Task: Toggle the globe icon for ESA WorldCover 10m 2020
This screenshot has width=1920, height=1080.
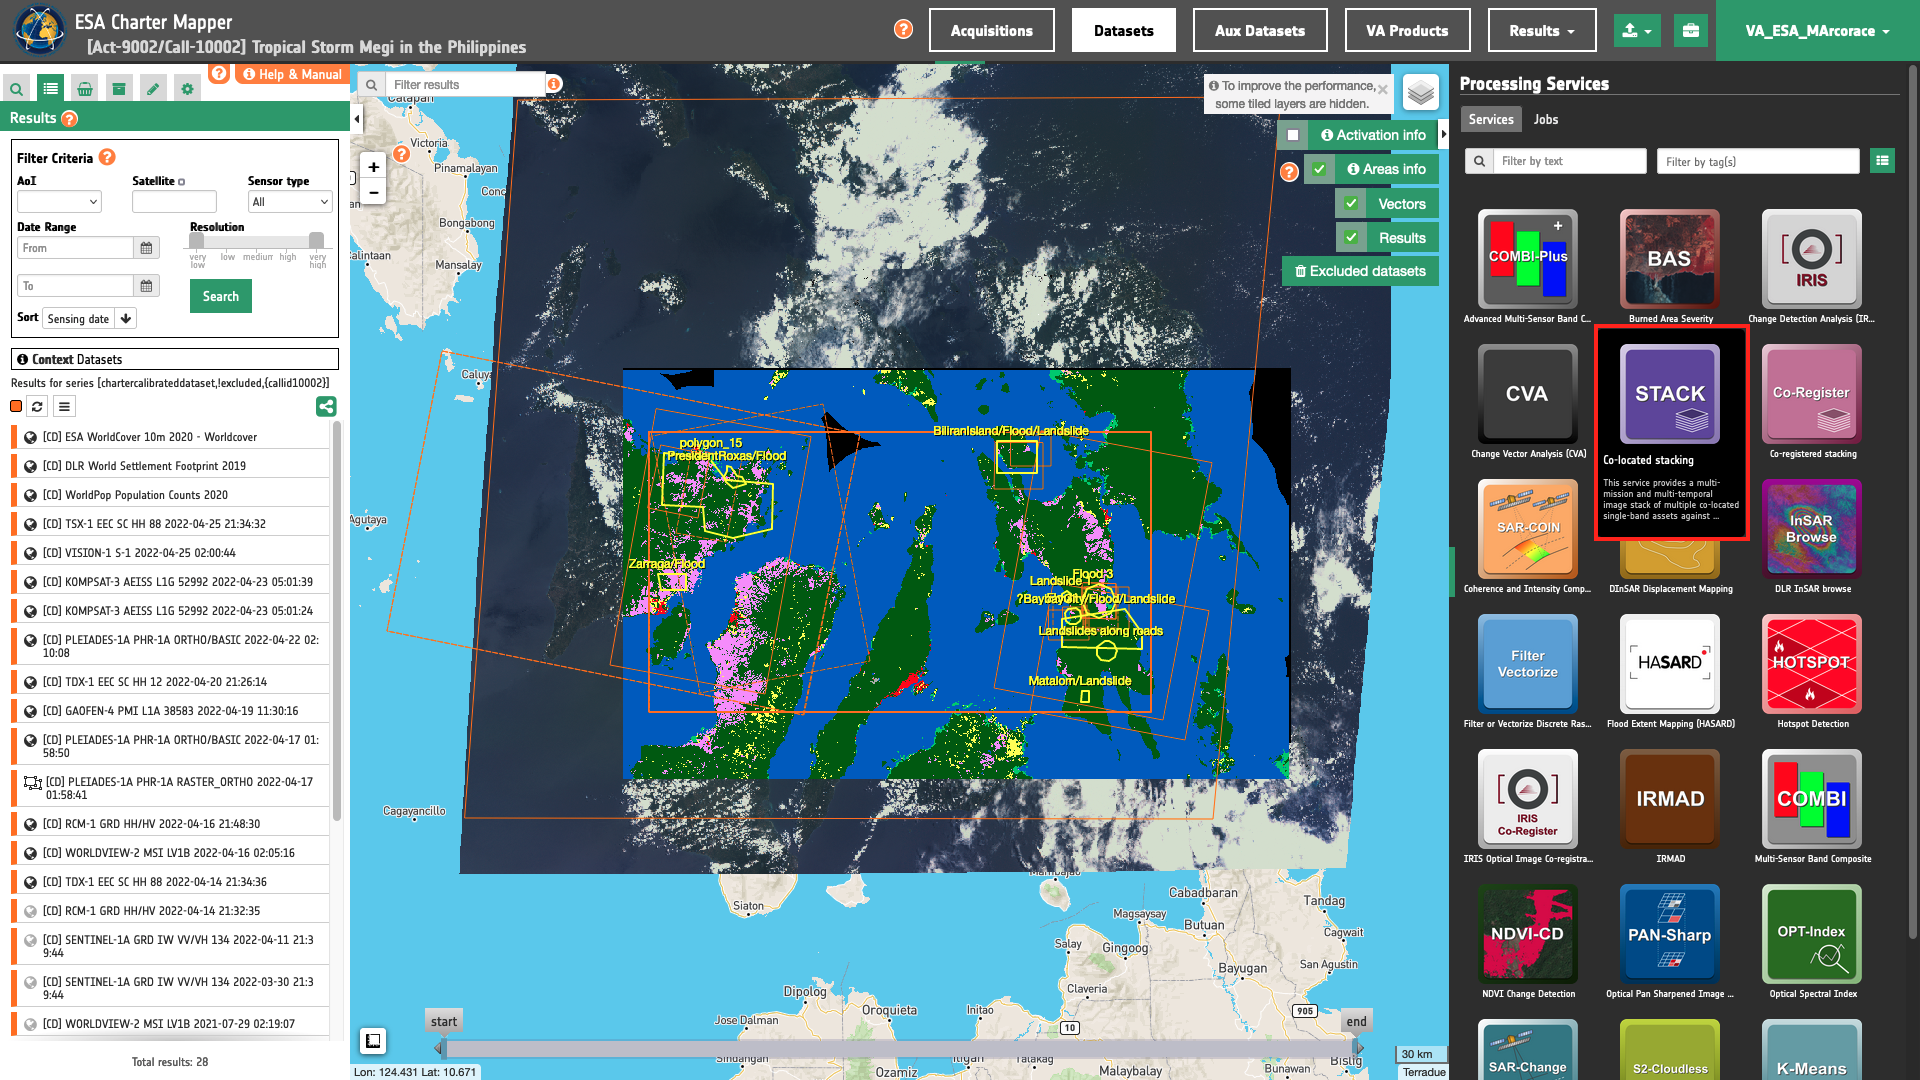Action: coord(31,437)
